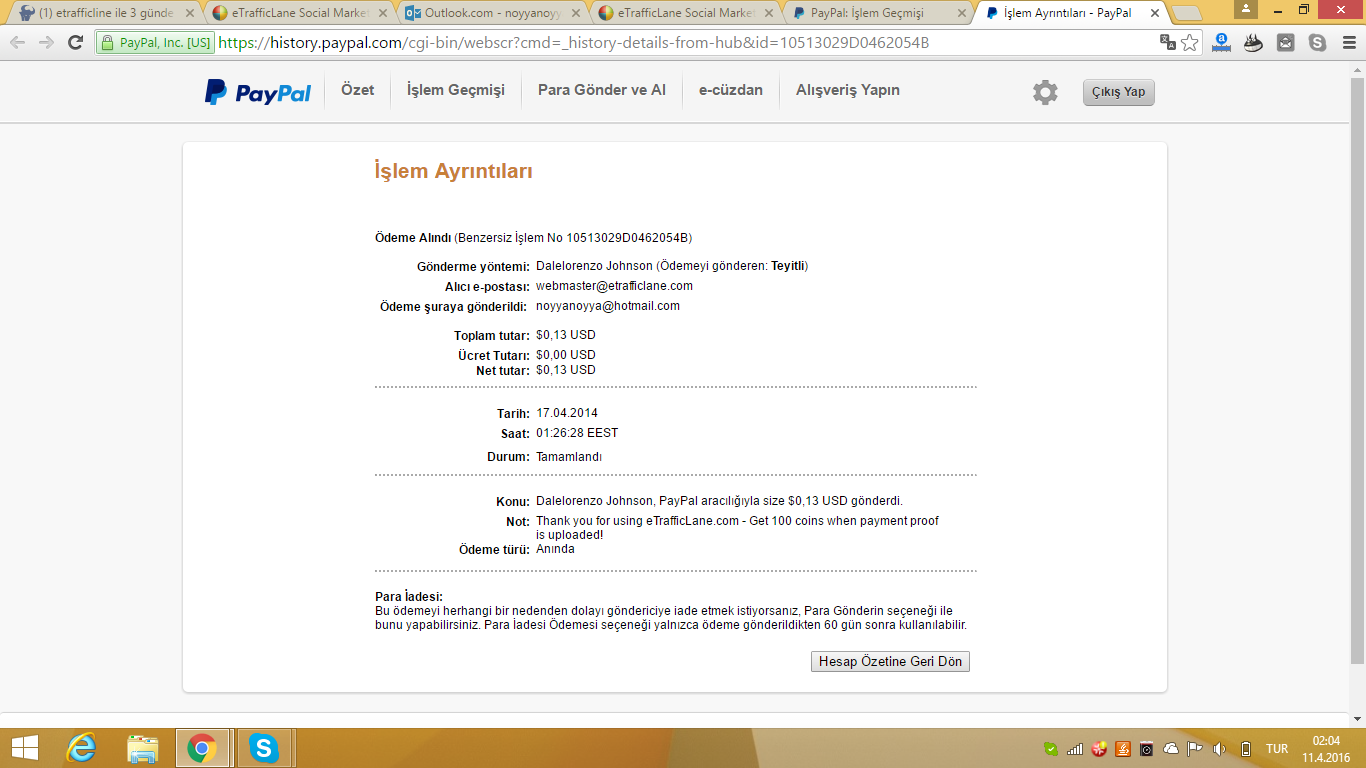Open the Özet menu item
Screen dimensions: 1366x768
[x=357, y=90]
